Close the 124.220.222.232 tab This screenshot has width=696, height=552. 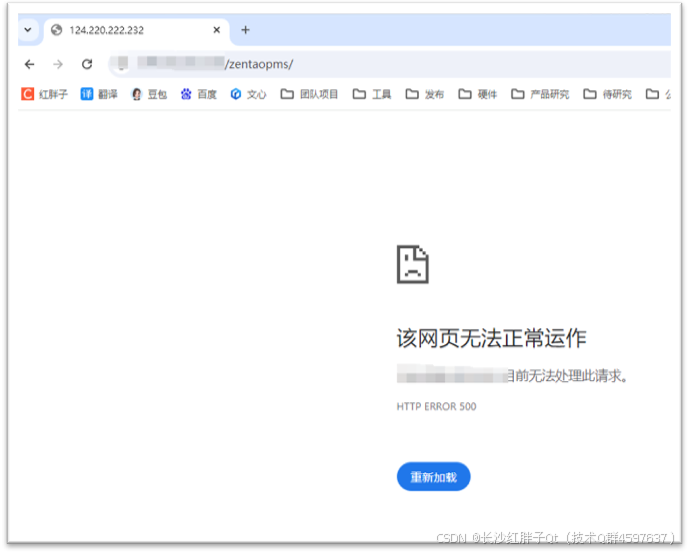pos(217,30)
